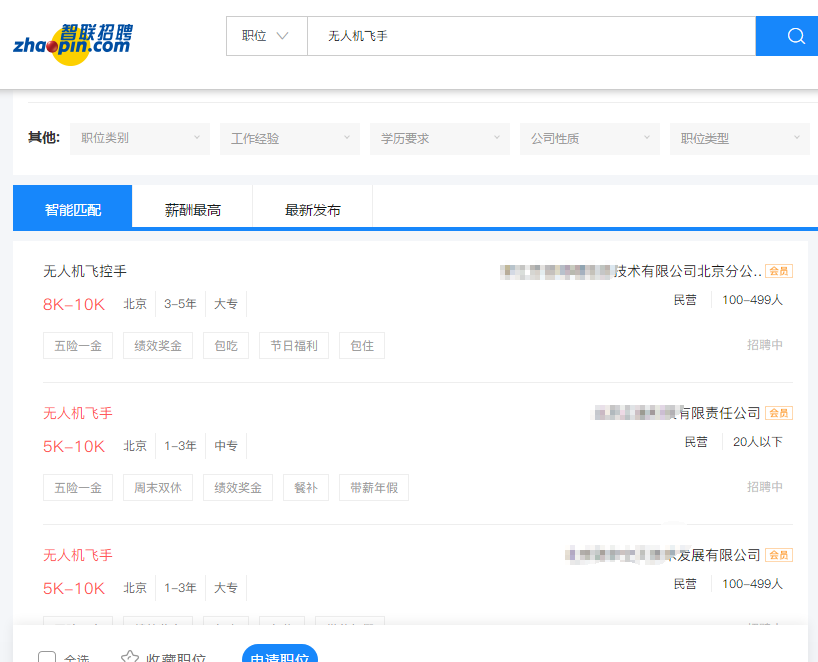818x662 pixels.
Task: Click the Zhaopin logo
Action: click(x=72, y=44)
